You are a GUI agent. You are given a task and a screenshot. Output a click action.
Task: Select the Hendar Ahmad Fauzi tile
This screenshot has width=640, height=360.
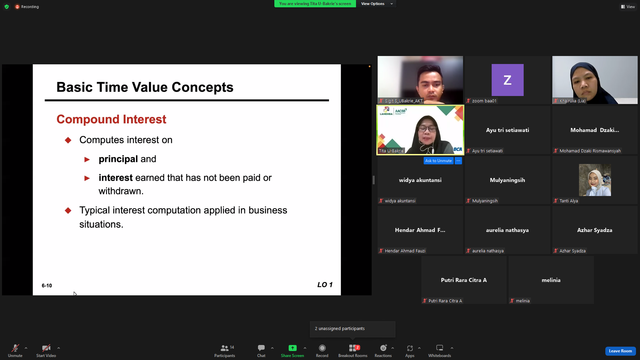pyautogui.click(x=420, y=230)
